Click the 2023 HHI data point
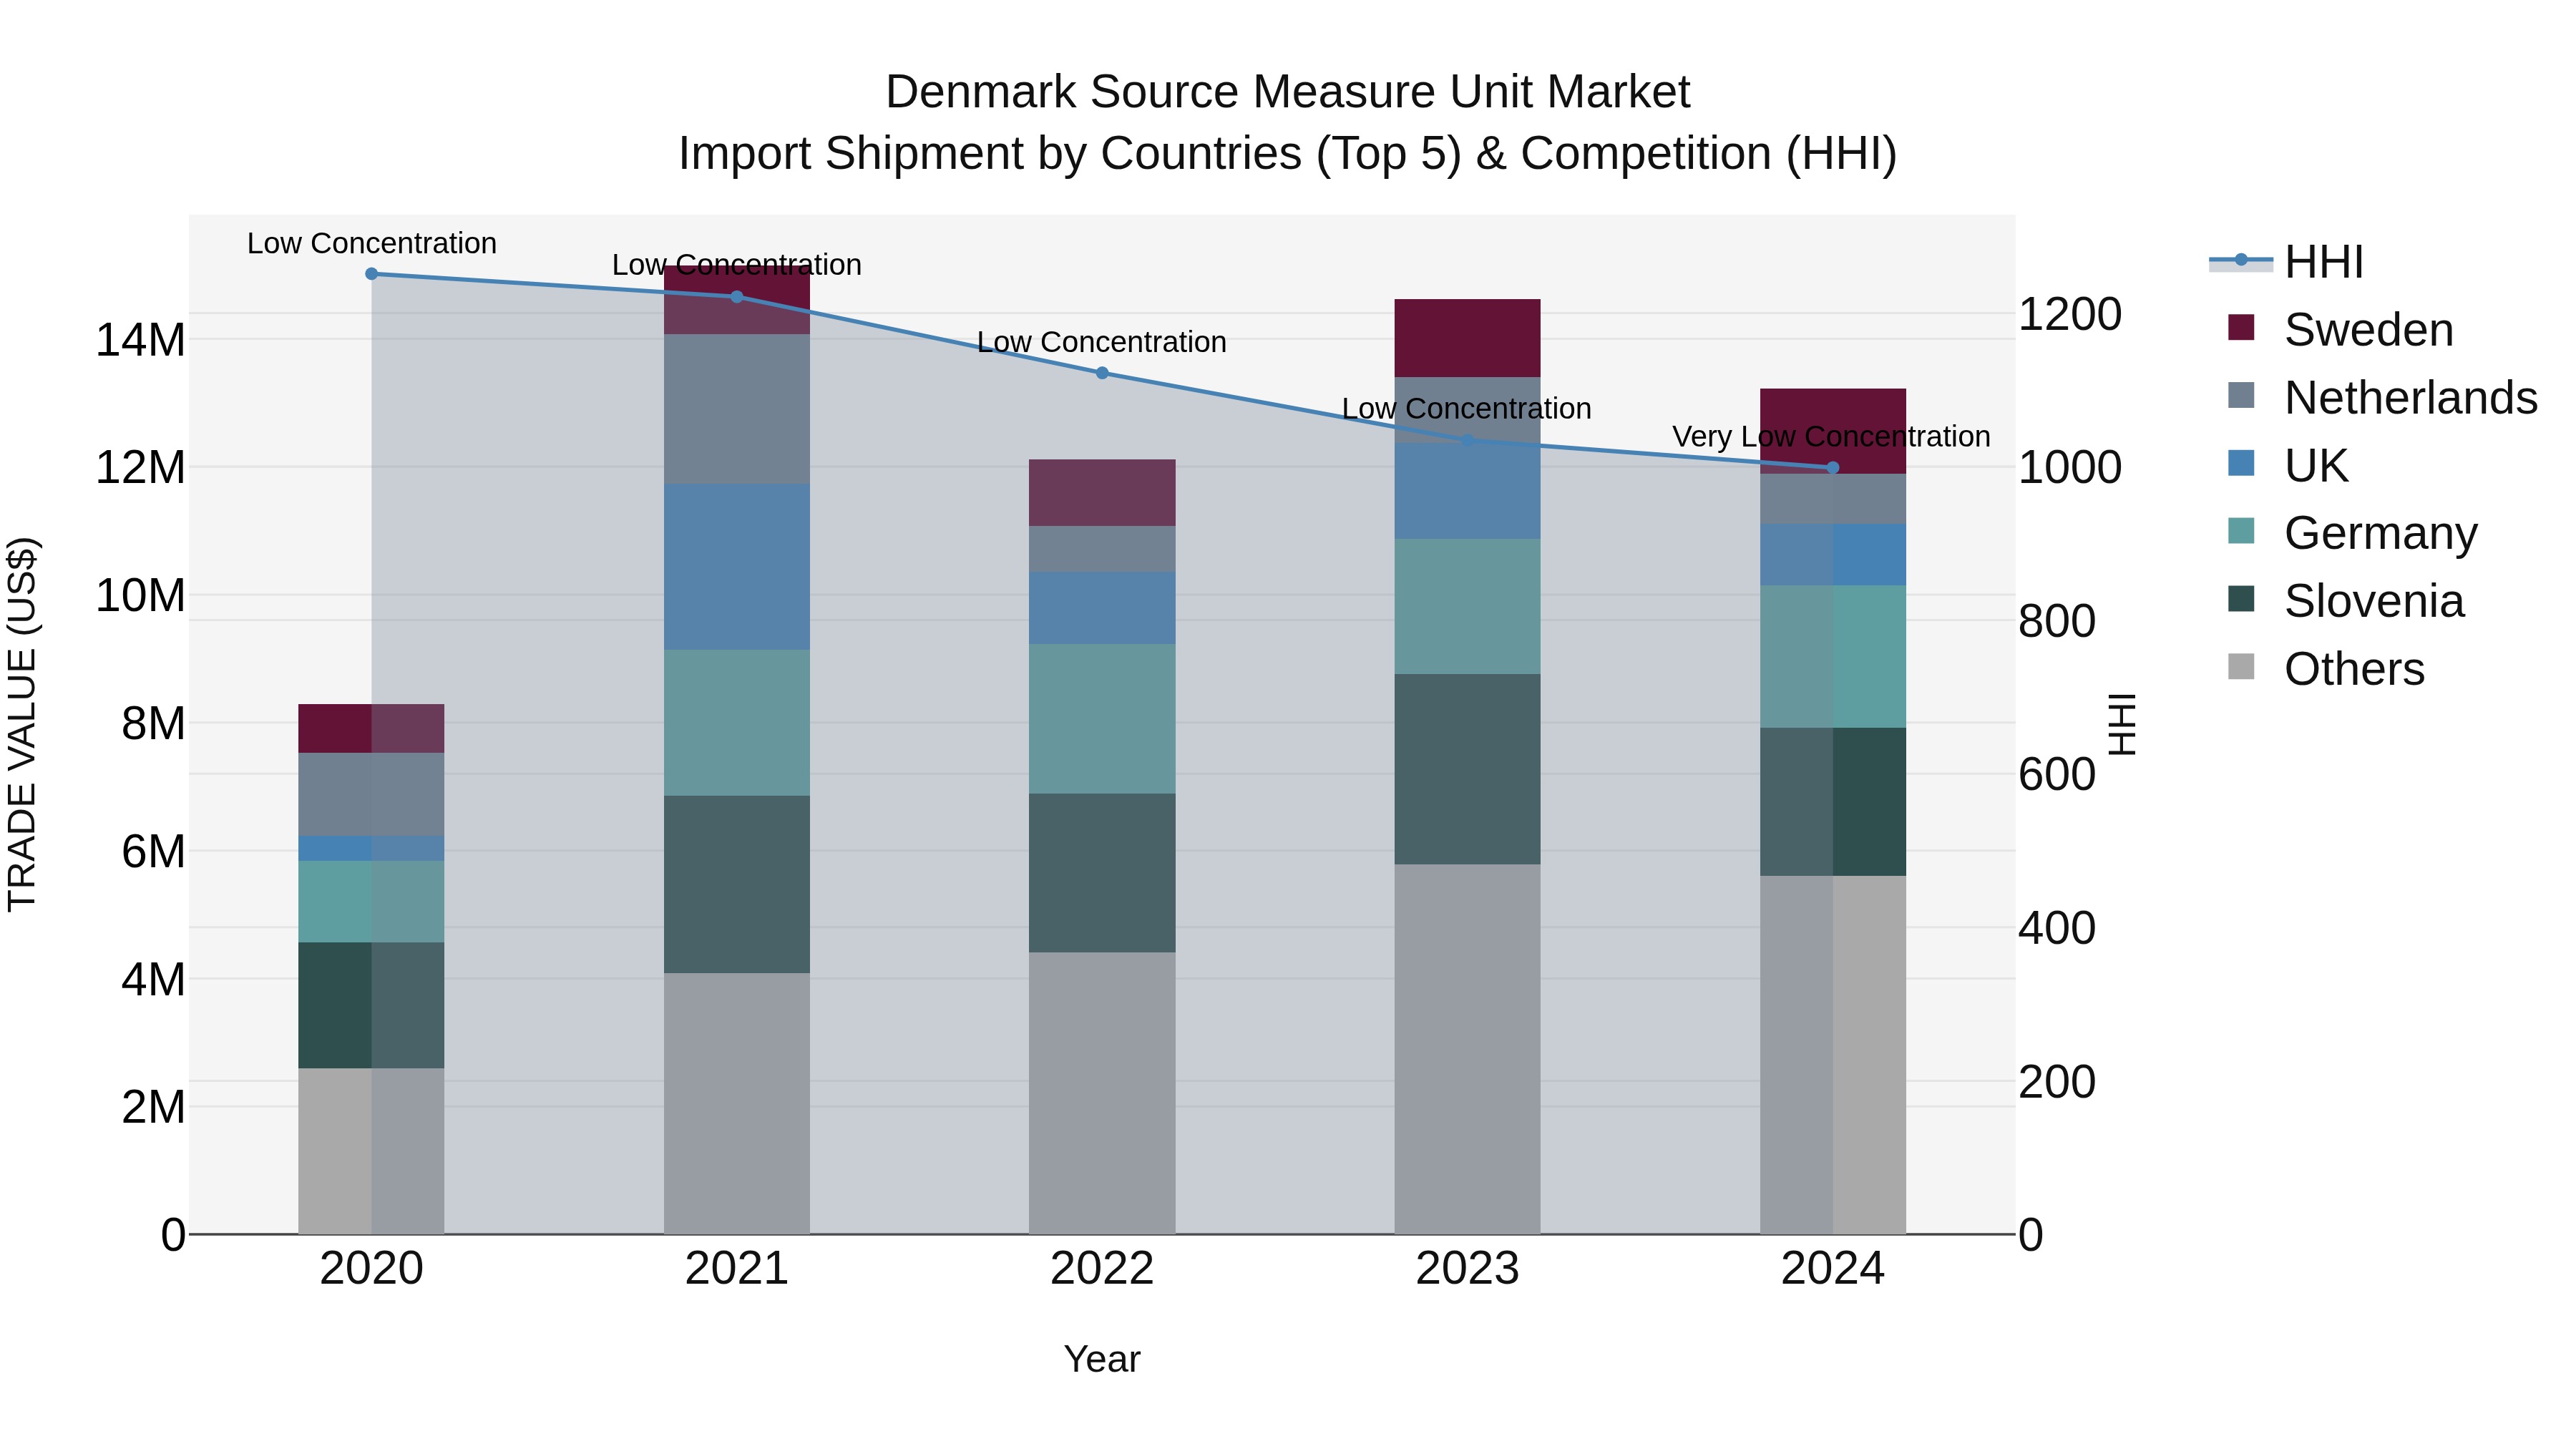This screenshot has width=2576, height=1449. click(1467, 440)
